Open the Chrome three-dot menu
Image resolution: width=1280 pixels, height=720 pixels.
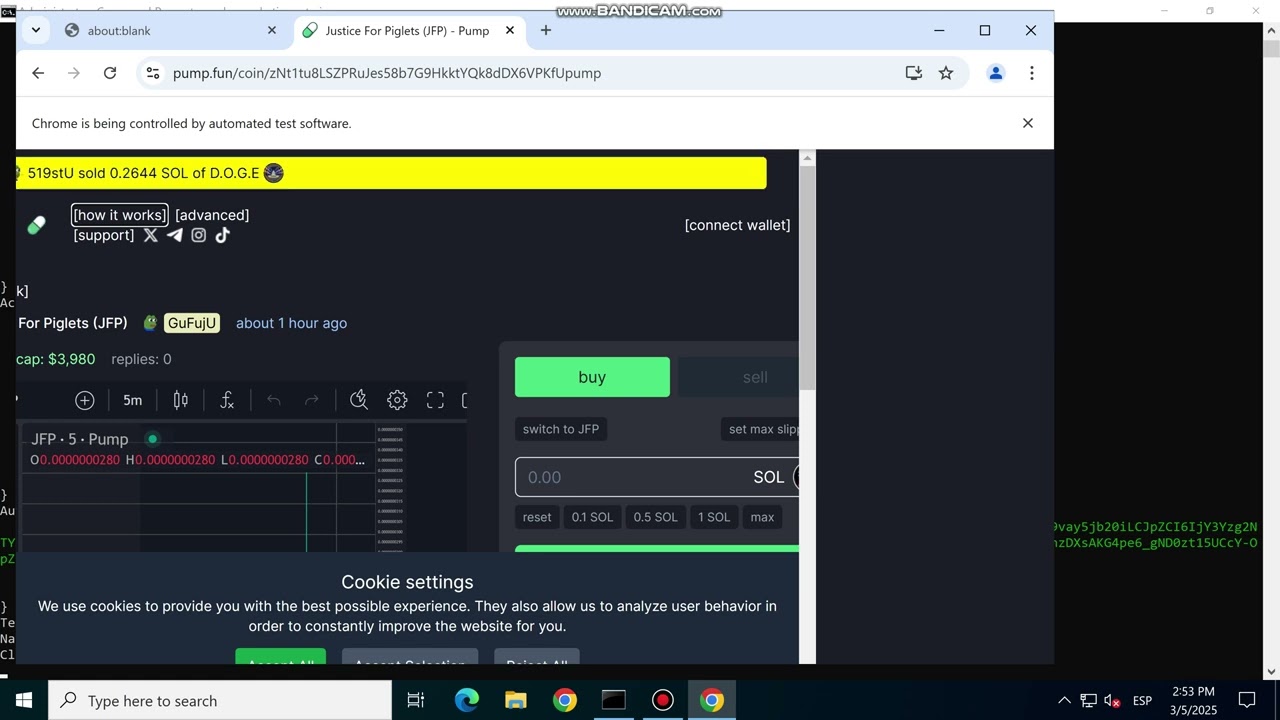(x=1032, y=73)
